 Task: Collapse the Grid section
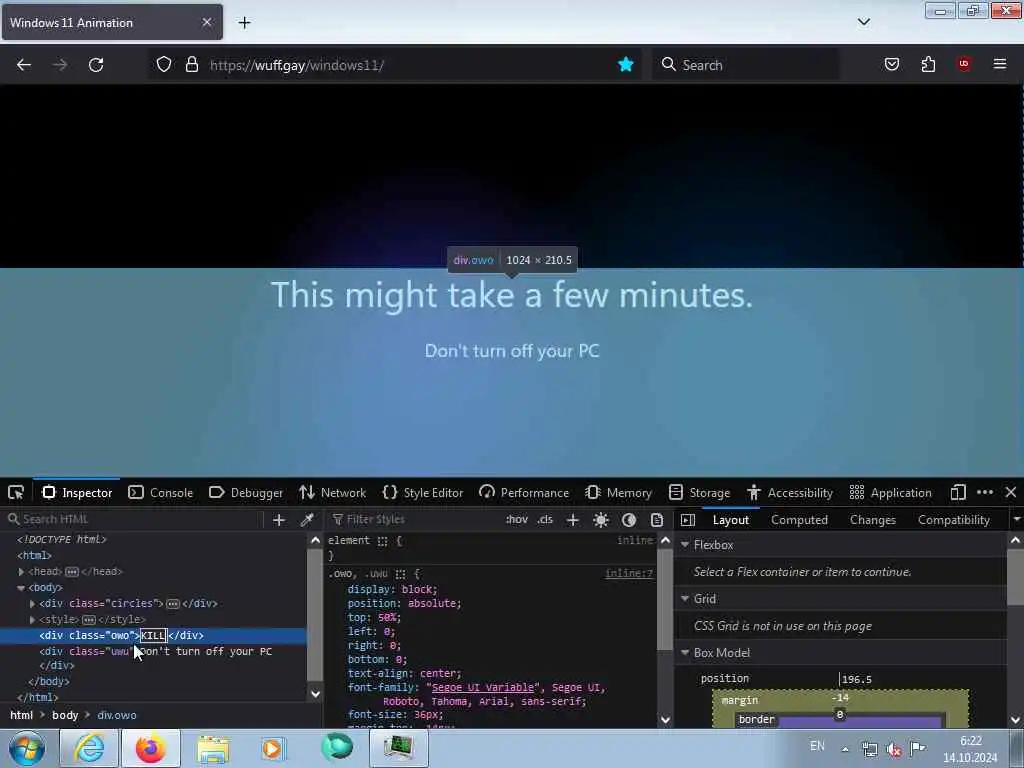click(x=685, y=598)
